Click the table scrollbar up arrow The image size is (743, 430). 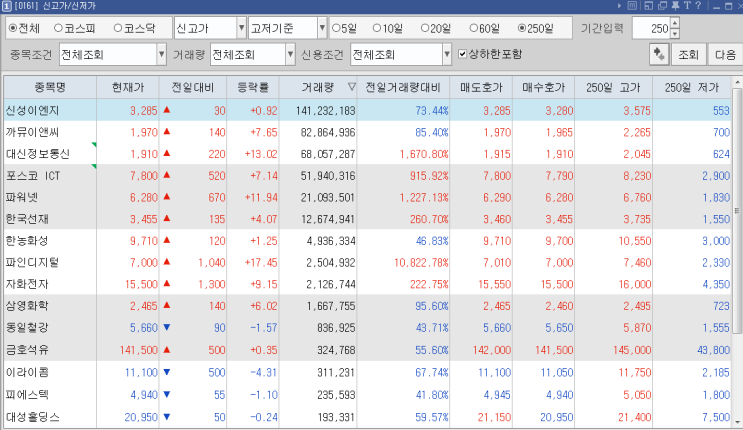click(x=737, y=82)
